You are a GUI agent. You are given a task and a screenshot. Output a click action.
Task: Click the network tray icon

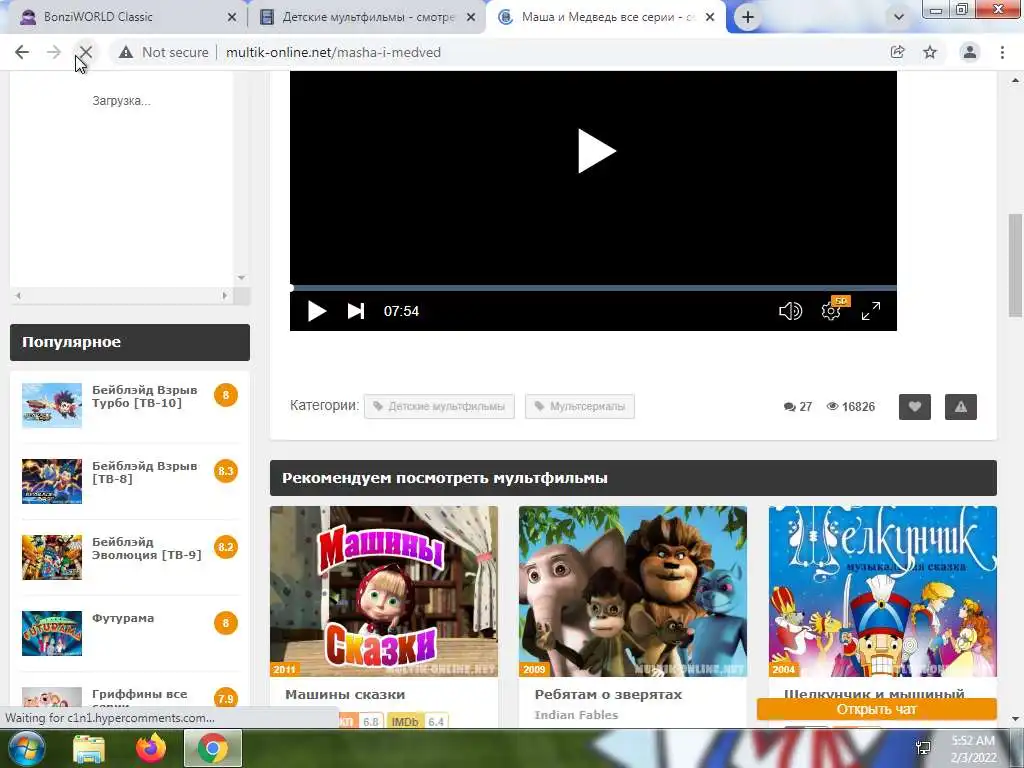923,748
